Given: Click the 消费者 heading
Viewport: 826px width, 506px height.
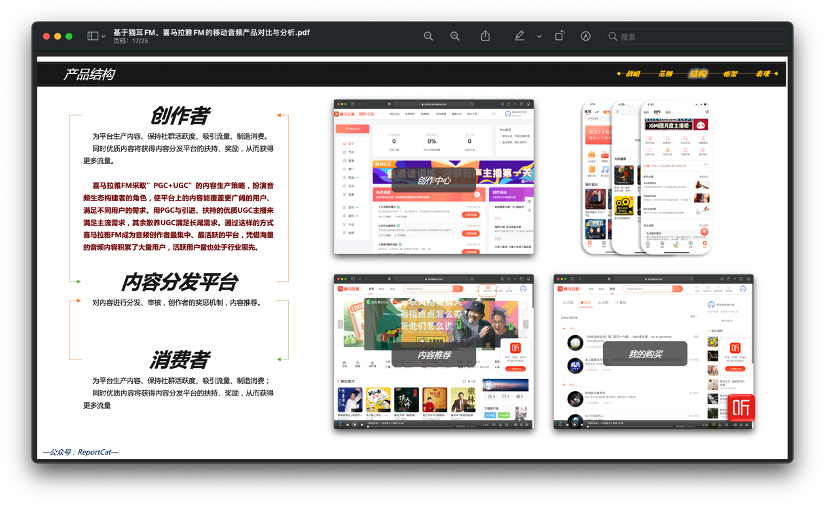Looking at the screenshot, I should click(x=180, y=360).
